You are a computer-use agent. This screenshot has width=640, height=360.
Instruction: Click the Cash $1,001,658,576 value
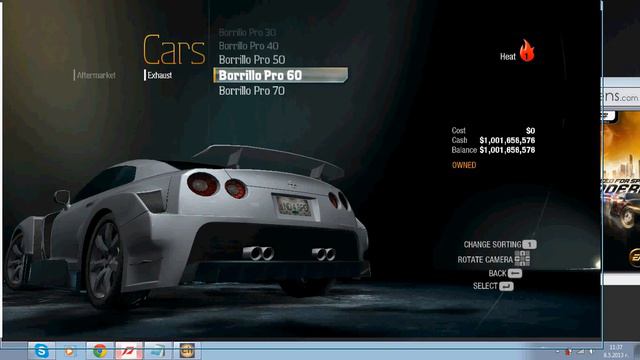[507, 140]
